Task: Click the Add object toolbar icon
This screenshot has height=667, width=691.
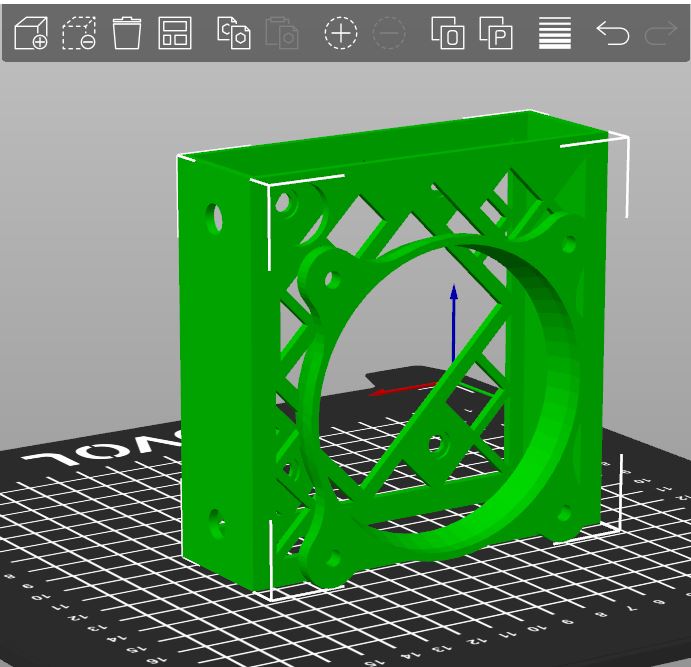Action: [30, 33]
